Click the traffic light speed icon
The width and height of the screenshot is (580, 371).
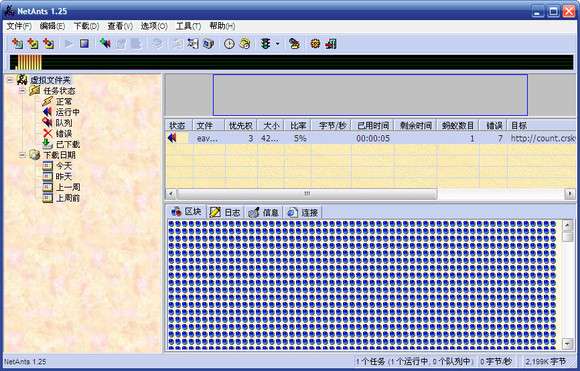pos(265,44)
